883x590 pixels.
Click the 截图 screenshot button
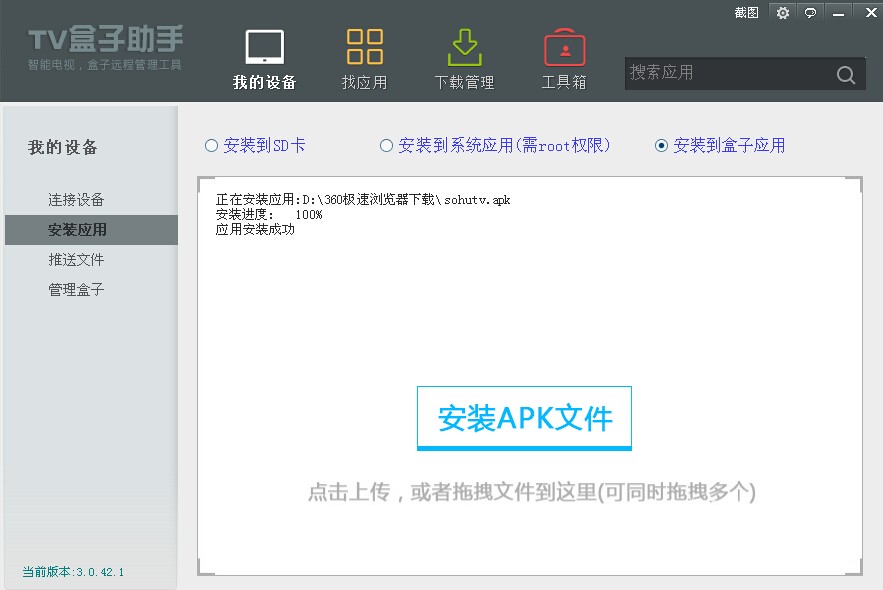[747, 12]
